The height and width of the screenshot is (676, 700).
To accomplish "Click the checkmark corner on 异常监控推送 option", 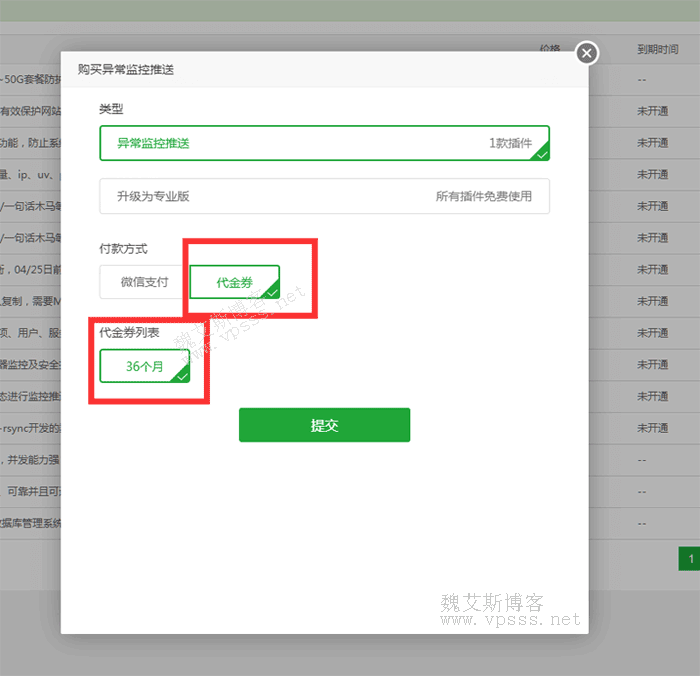I will click(x=541, y=153).
